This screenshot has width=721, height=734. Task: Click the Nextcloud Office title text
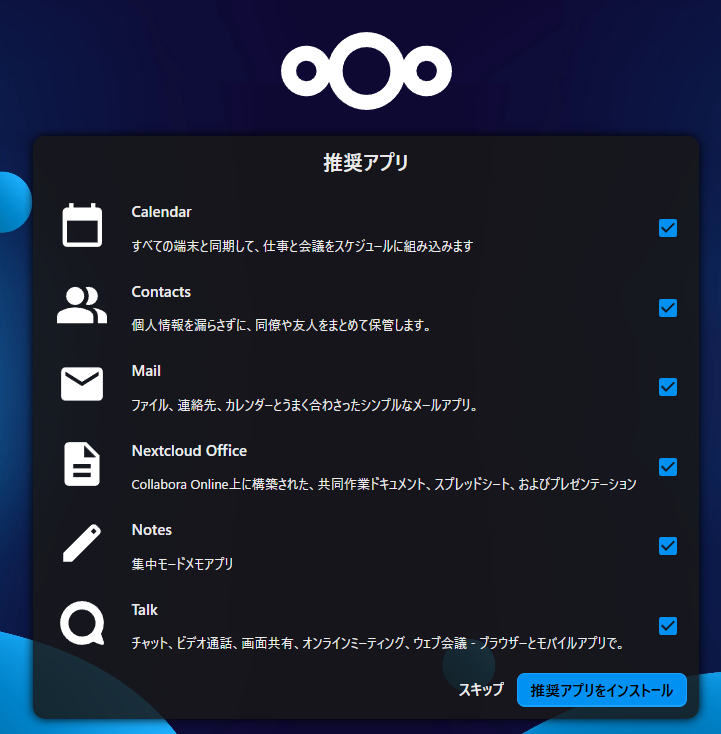pos(189,451)
